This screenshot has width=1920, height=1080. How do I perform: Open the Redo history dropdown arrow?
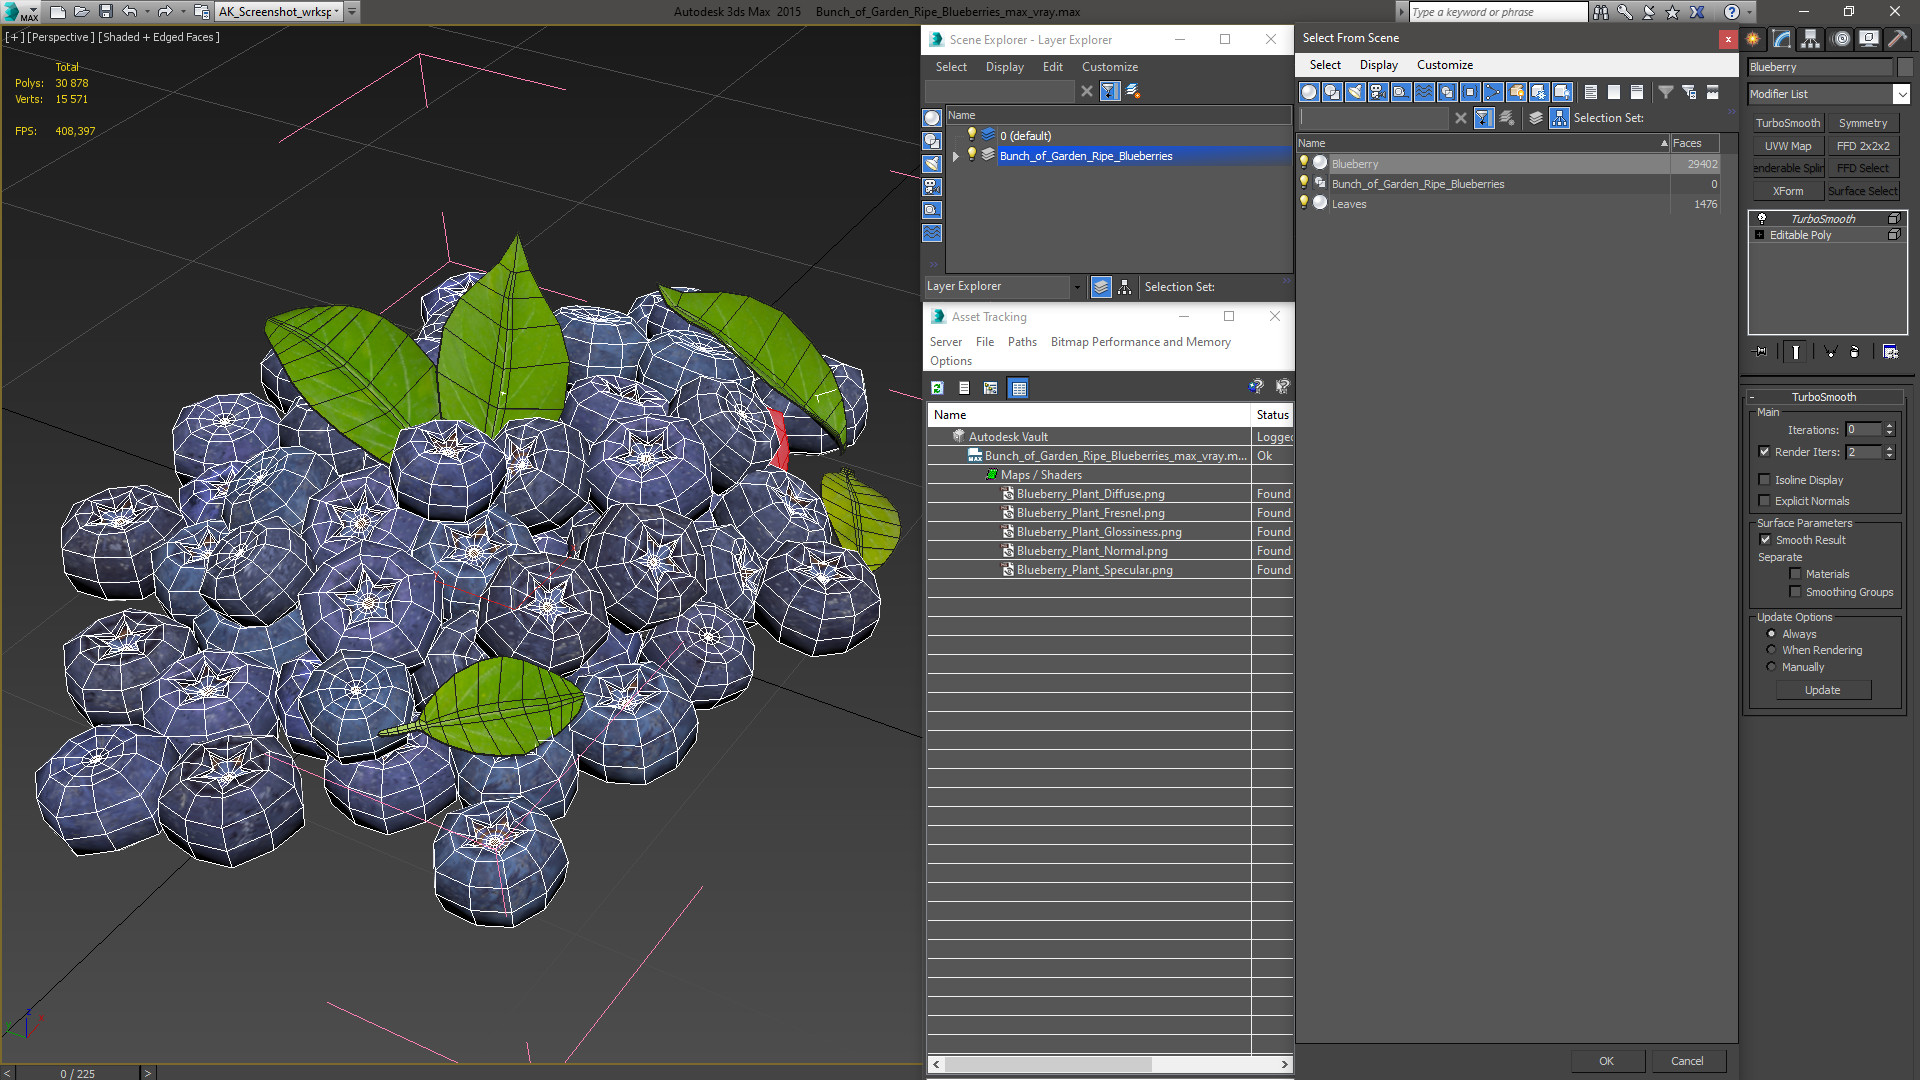tap(182, 12)
